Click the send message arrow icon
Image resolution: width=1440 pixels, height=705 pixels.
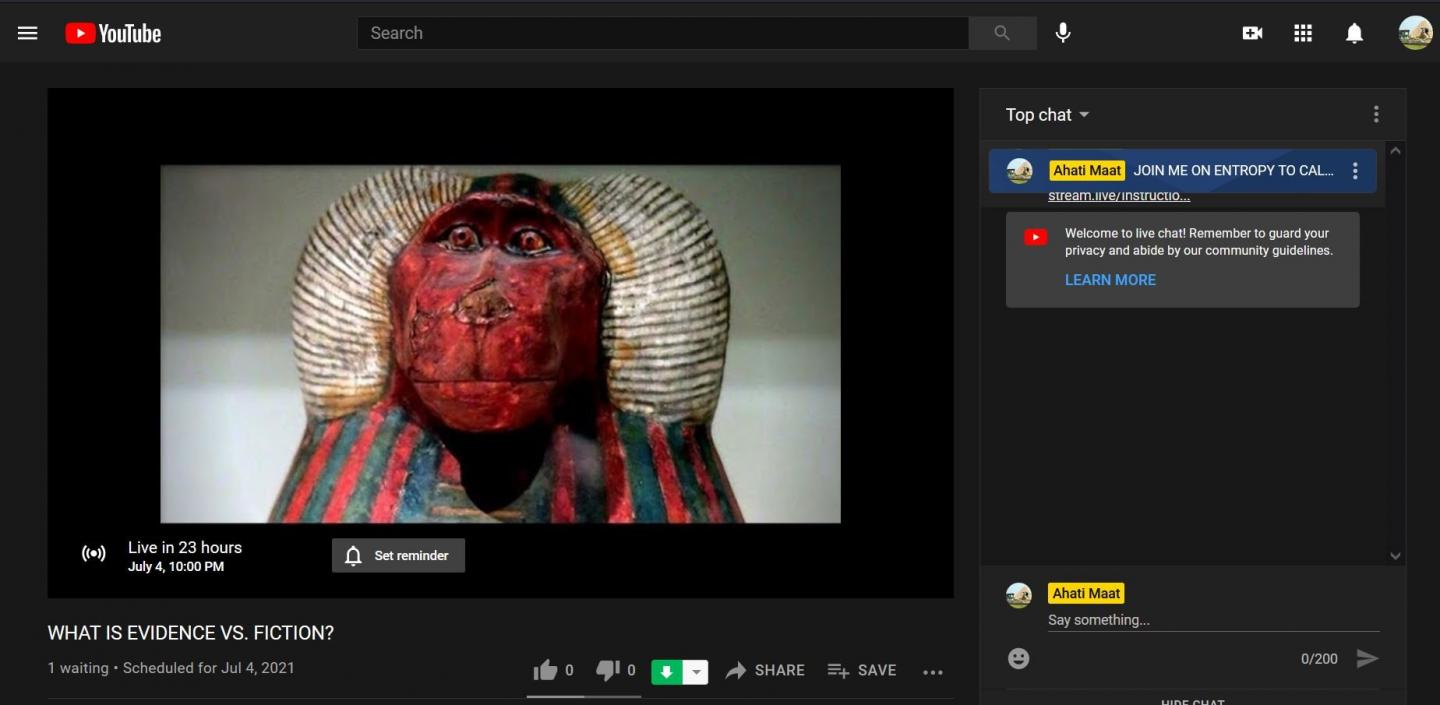(x=1367, y=658)
